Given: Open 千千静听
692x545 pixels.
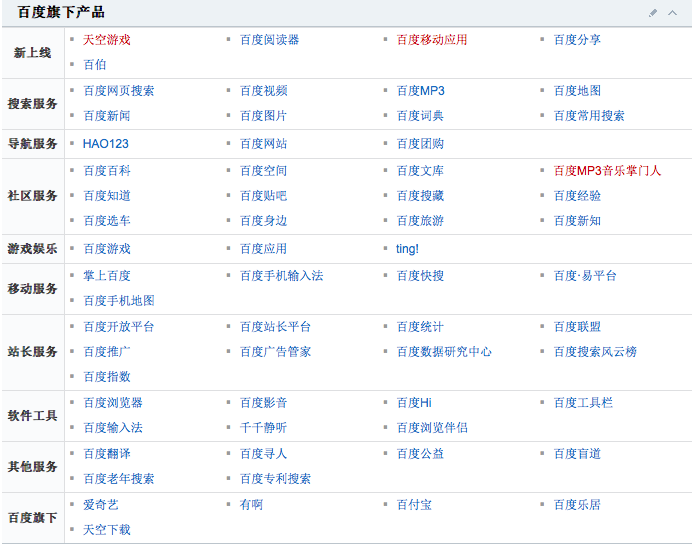Looking at the screenshot, I should point(263,428).
